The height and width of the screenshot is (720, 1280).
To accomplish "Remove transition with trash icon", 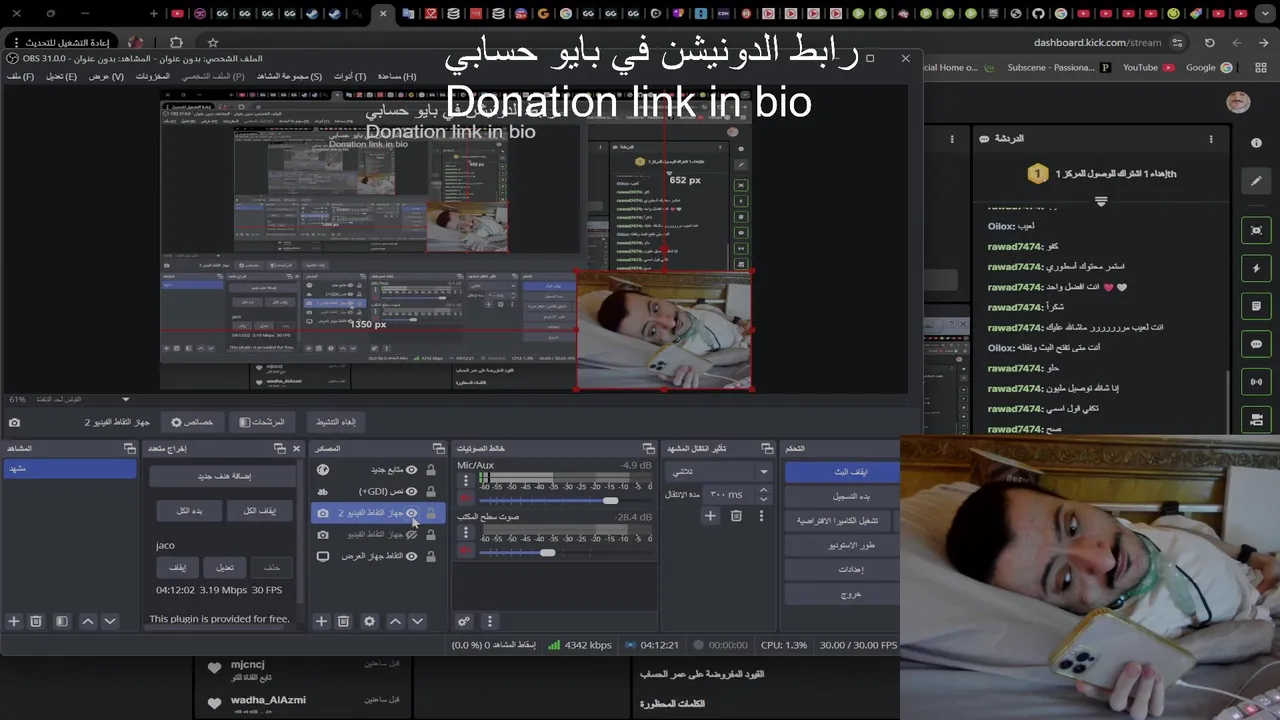I will pos(736,516).
